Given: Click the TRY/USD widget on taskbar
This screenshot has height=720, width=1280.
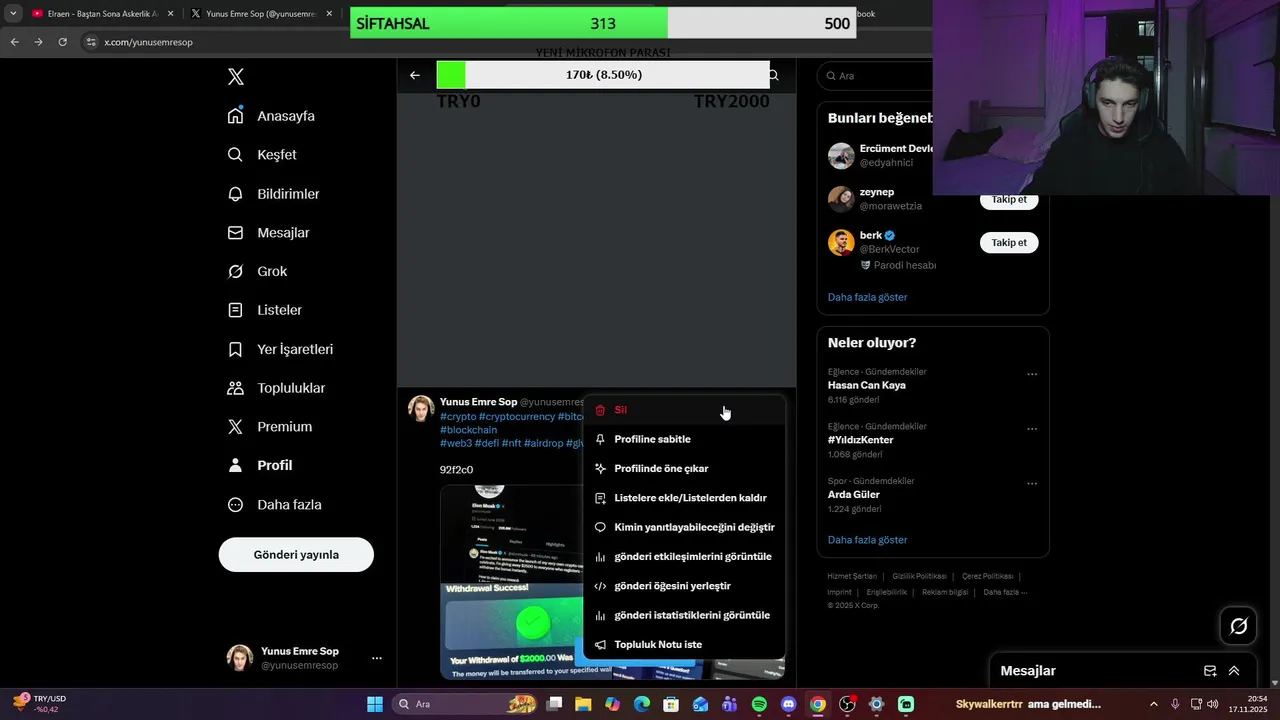Looking at the screenshot, I should point(40,704).
